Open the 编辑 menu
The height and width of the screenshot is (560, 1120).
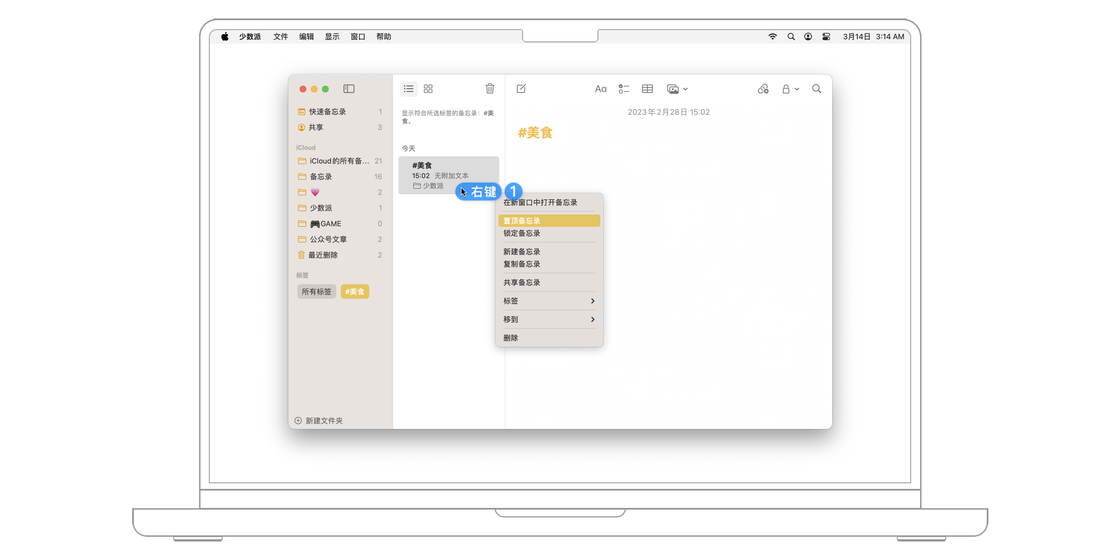tap(306, 36)
